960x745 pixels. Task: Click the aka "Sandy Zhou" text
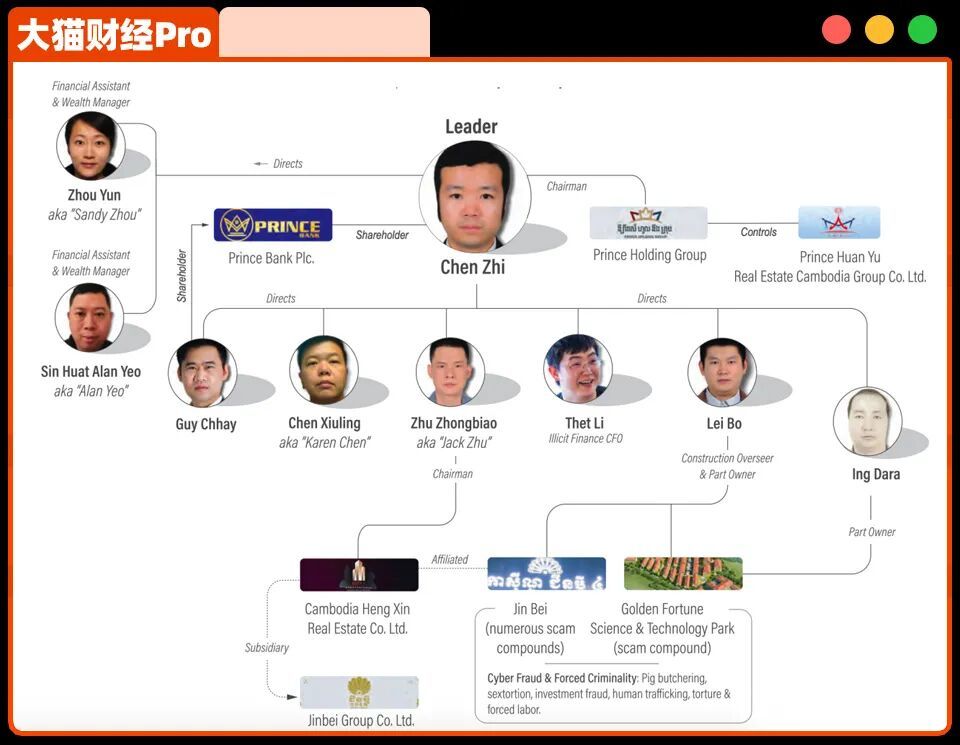point(94,214)
